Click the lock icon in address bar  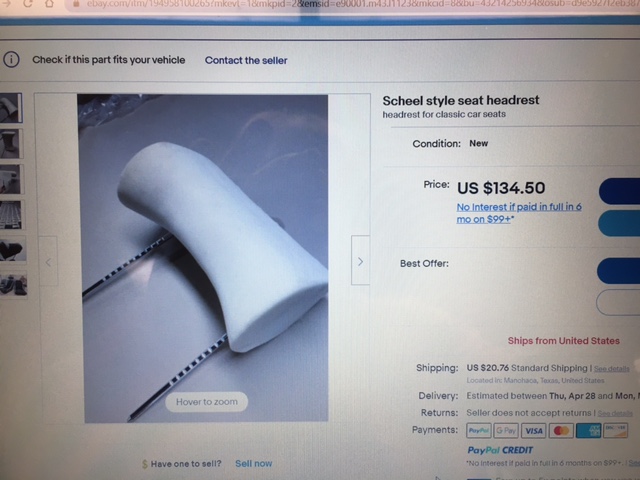[76, 4]
